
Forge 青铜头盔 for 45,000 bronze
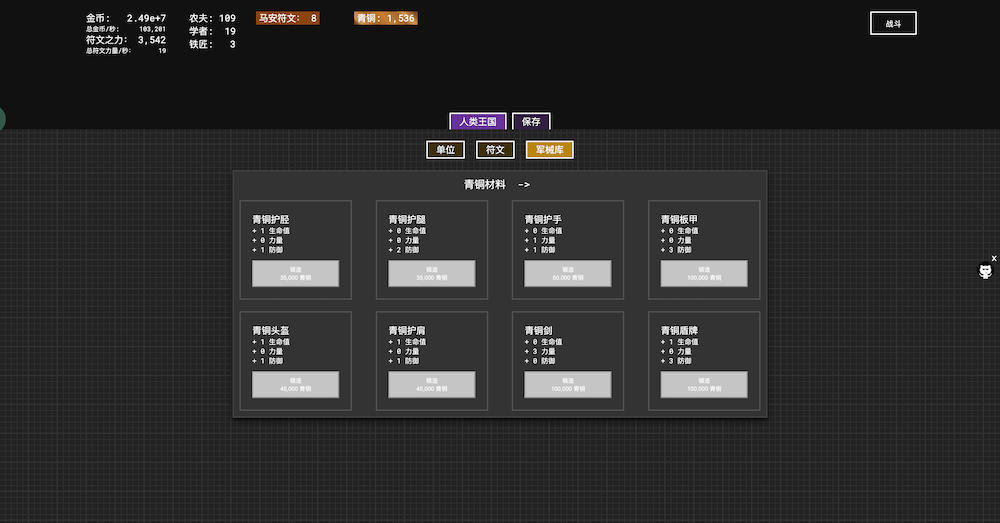click(295, 384)
